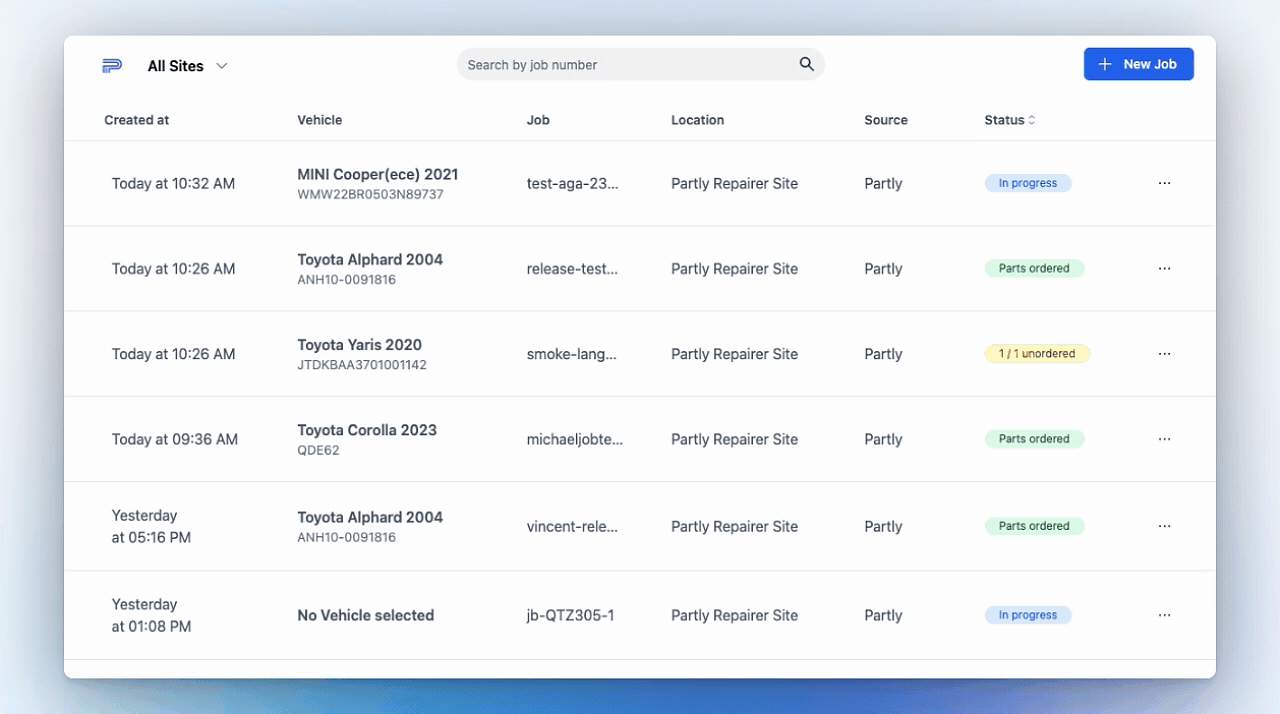
Task: Open actions menu for Toyota Yaris 2020 row
Action: tap(1164, 354)
